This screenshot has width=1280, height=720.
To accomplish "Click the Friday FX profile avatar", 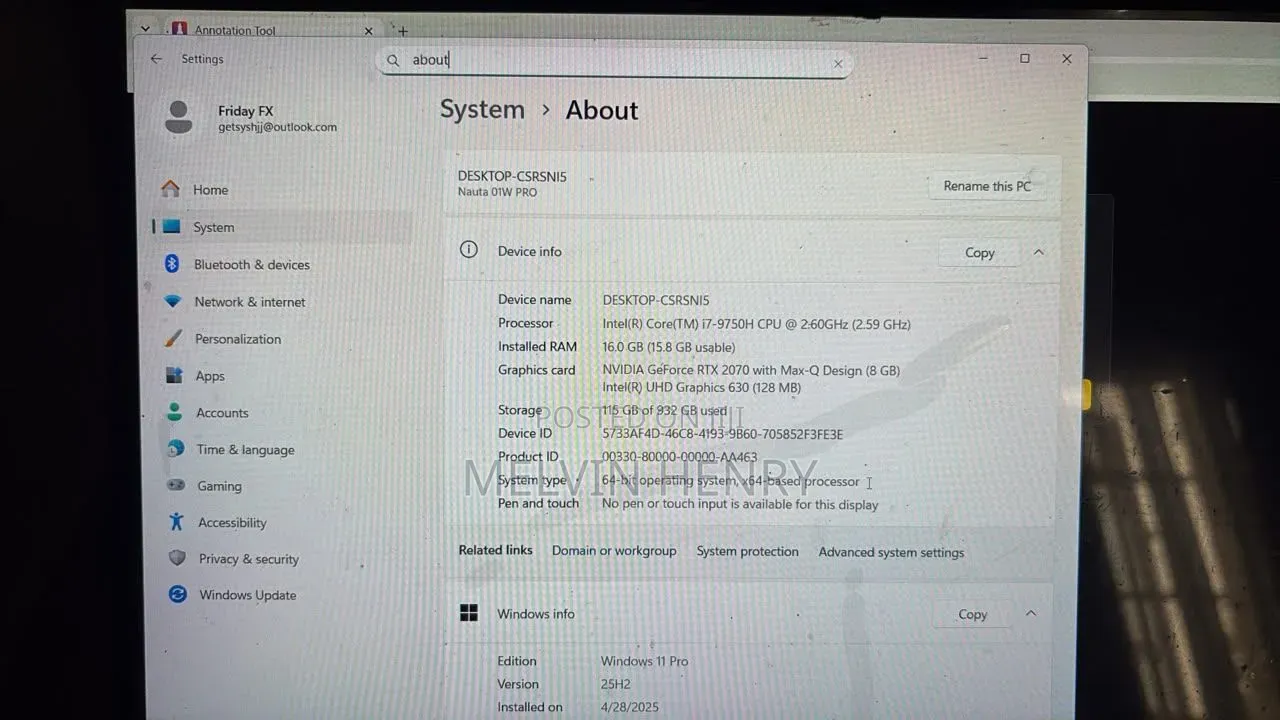I will (179, 117).
